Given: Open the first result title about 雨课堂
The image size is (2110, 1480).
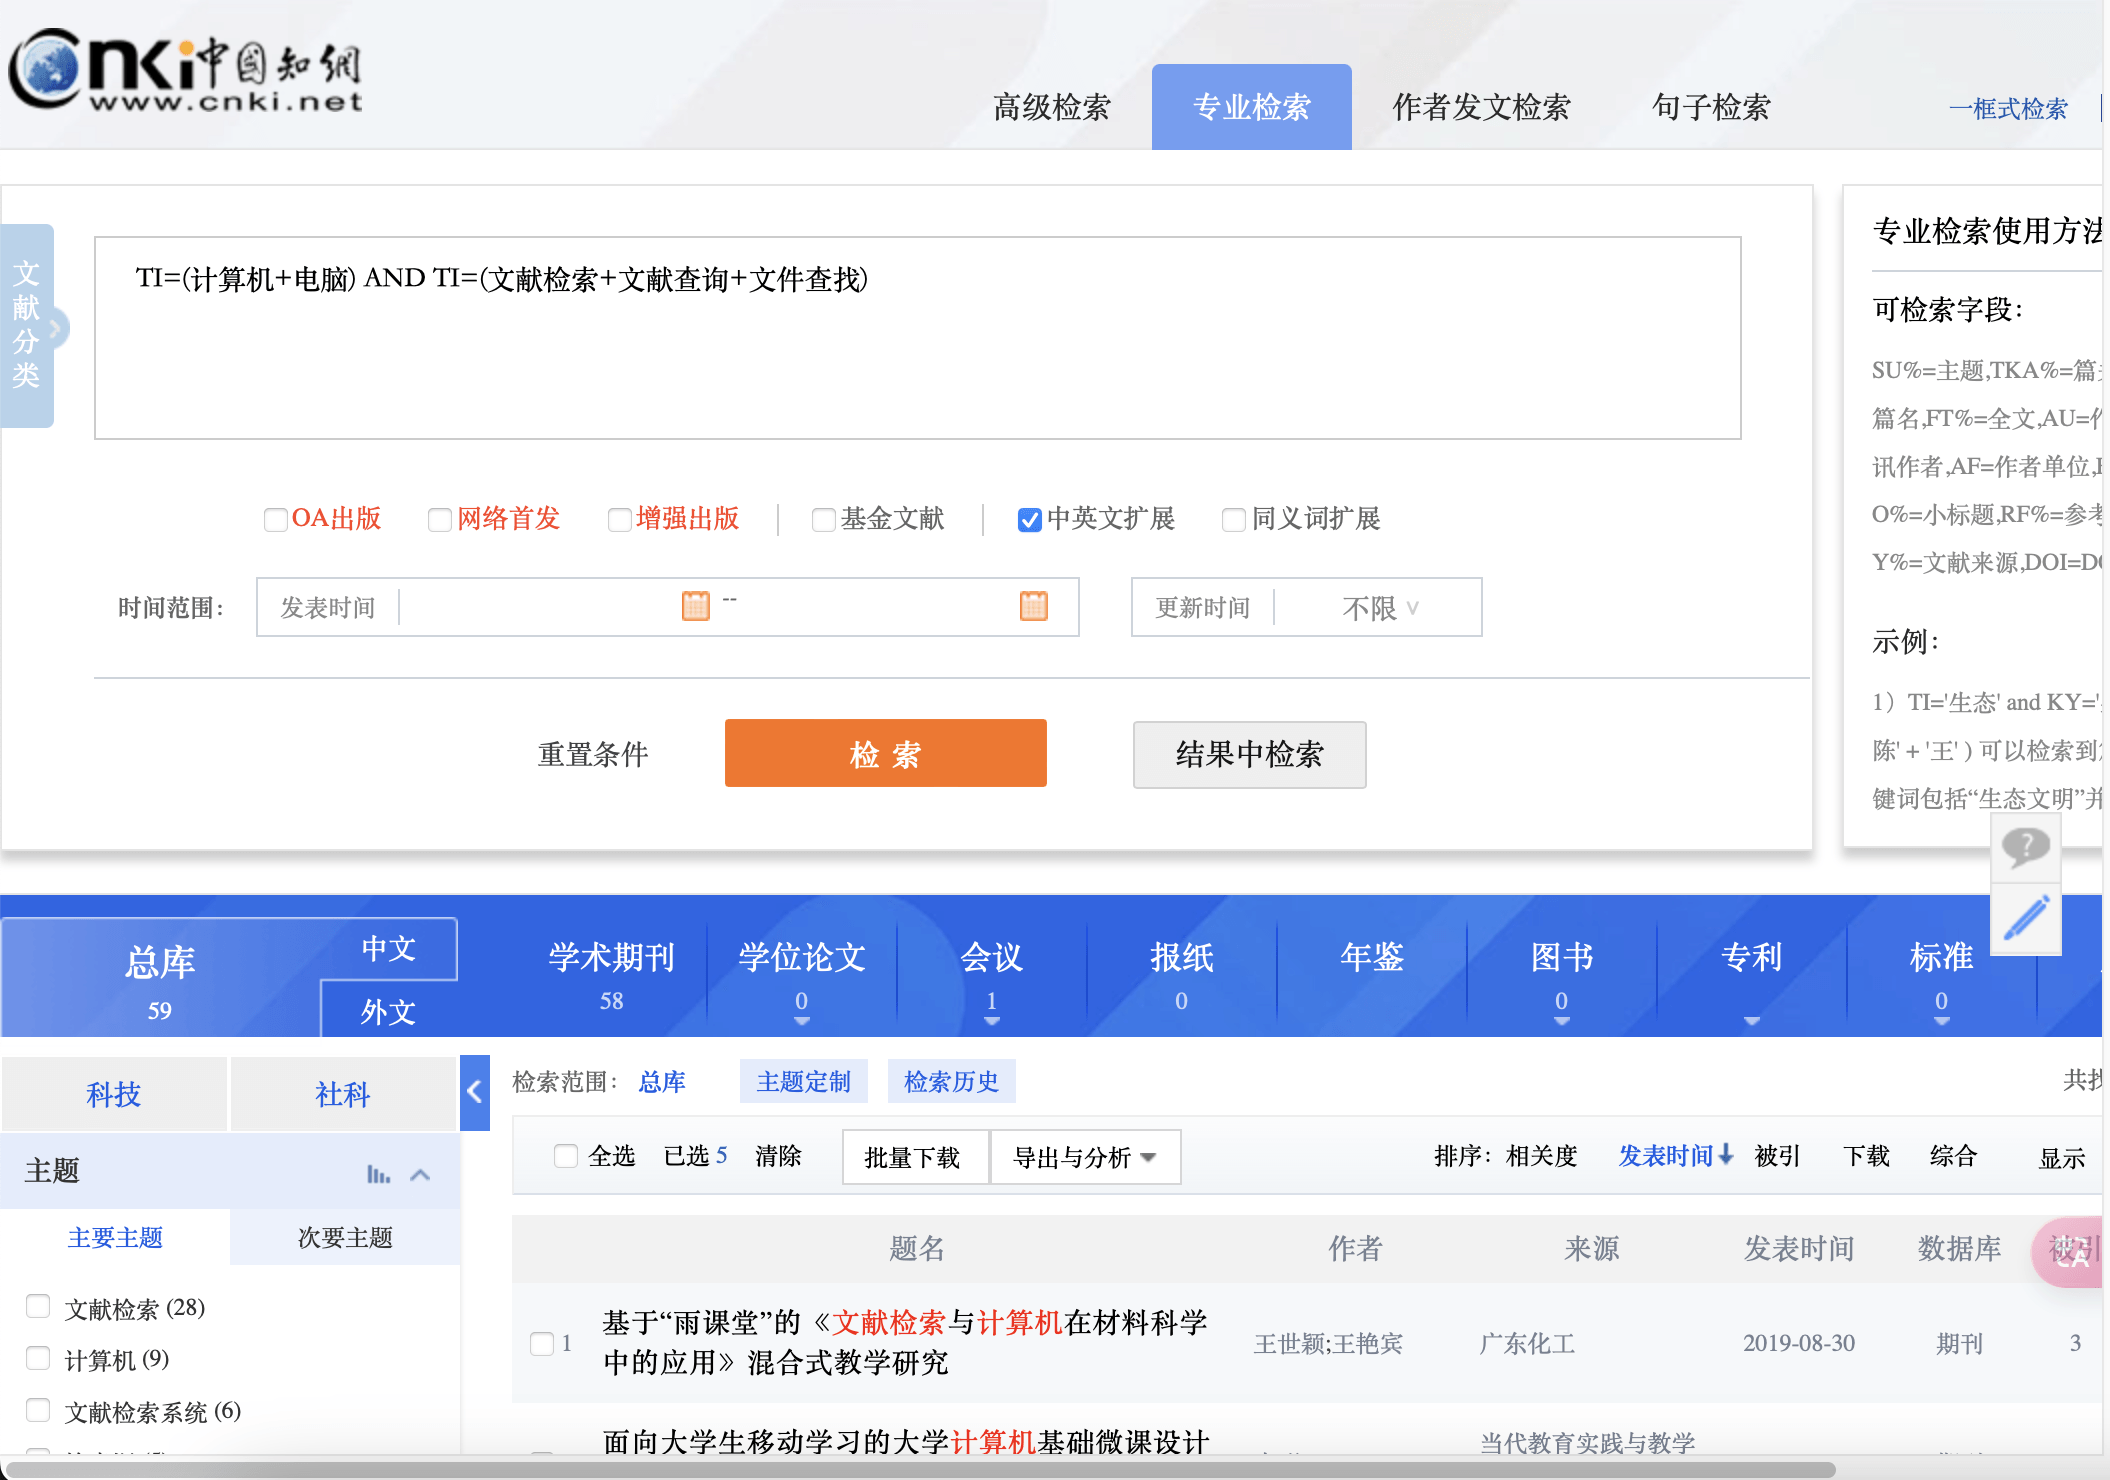Looking at the screenshot, I should click(905, 1342).
